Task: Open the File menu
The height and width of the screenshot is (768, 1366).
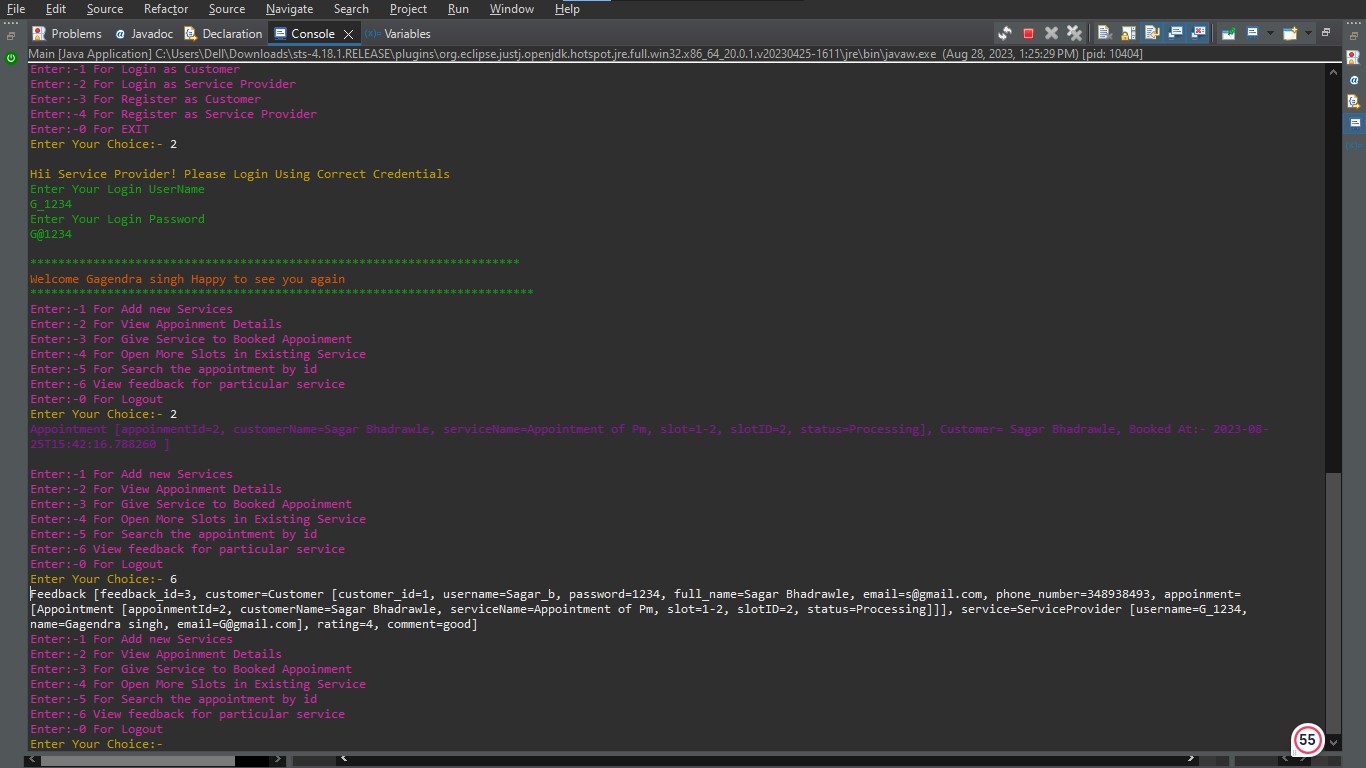Action: tap(16, 9)
